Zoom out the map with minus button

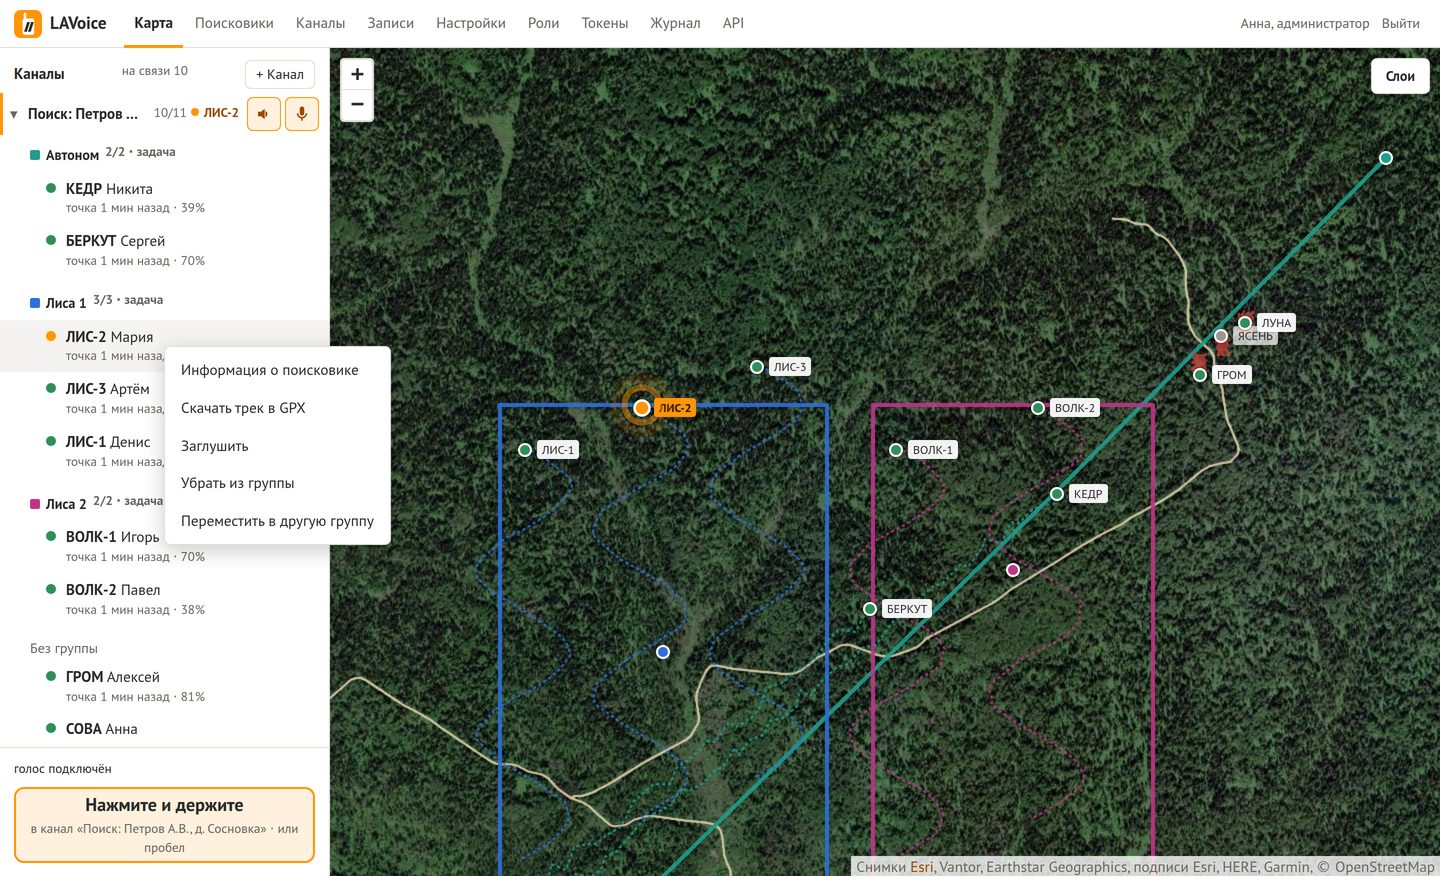point(357,105)
